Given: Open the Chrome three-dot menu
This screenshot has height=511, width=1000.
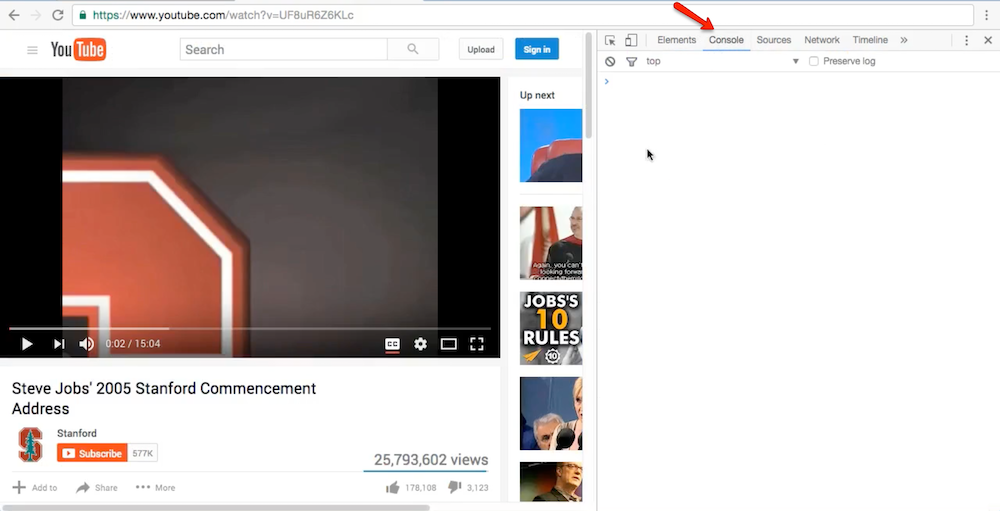Looking at the screenshot, I should pyautogui.click(x=987, y=15).
